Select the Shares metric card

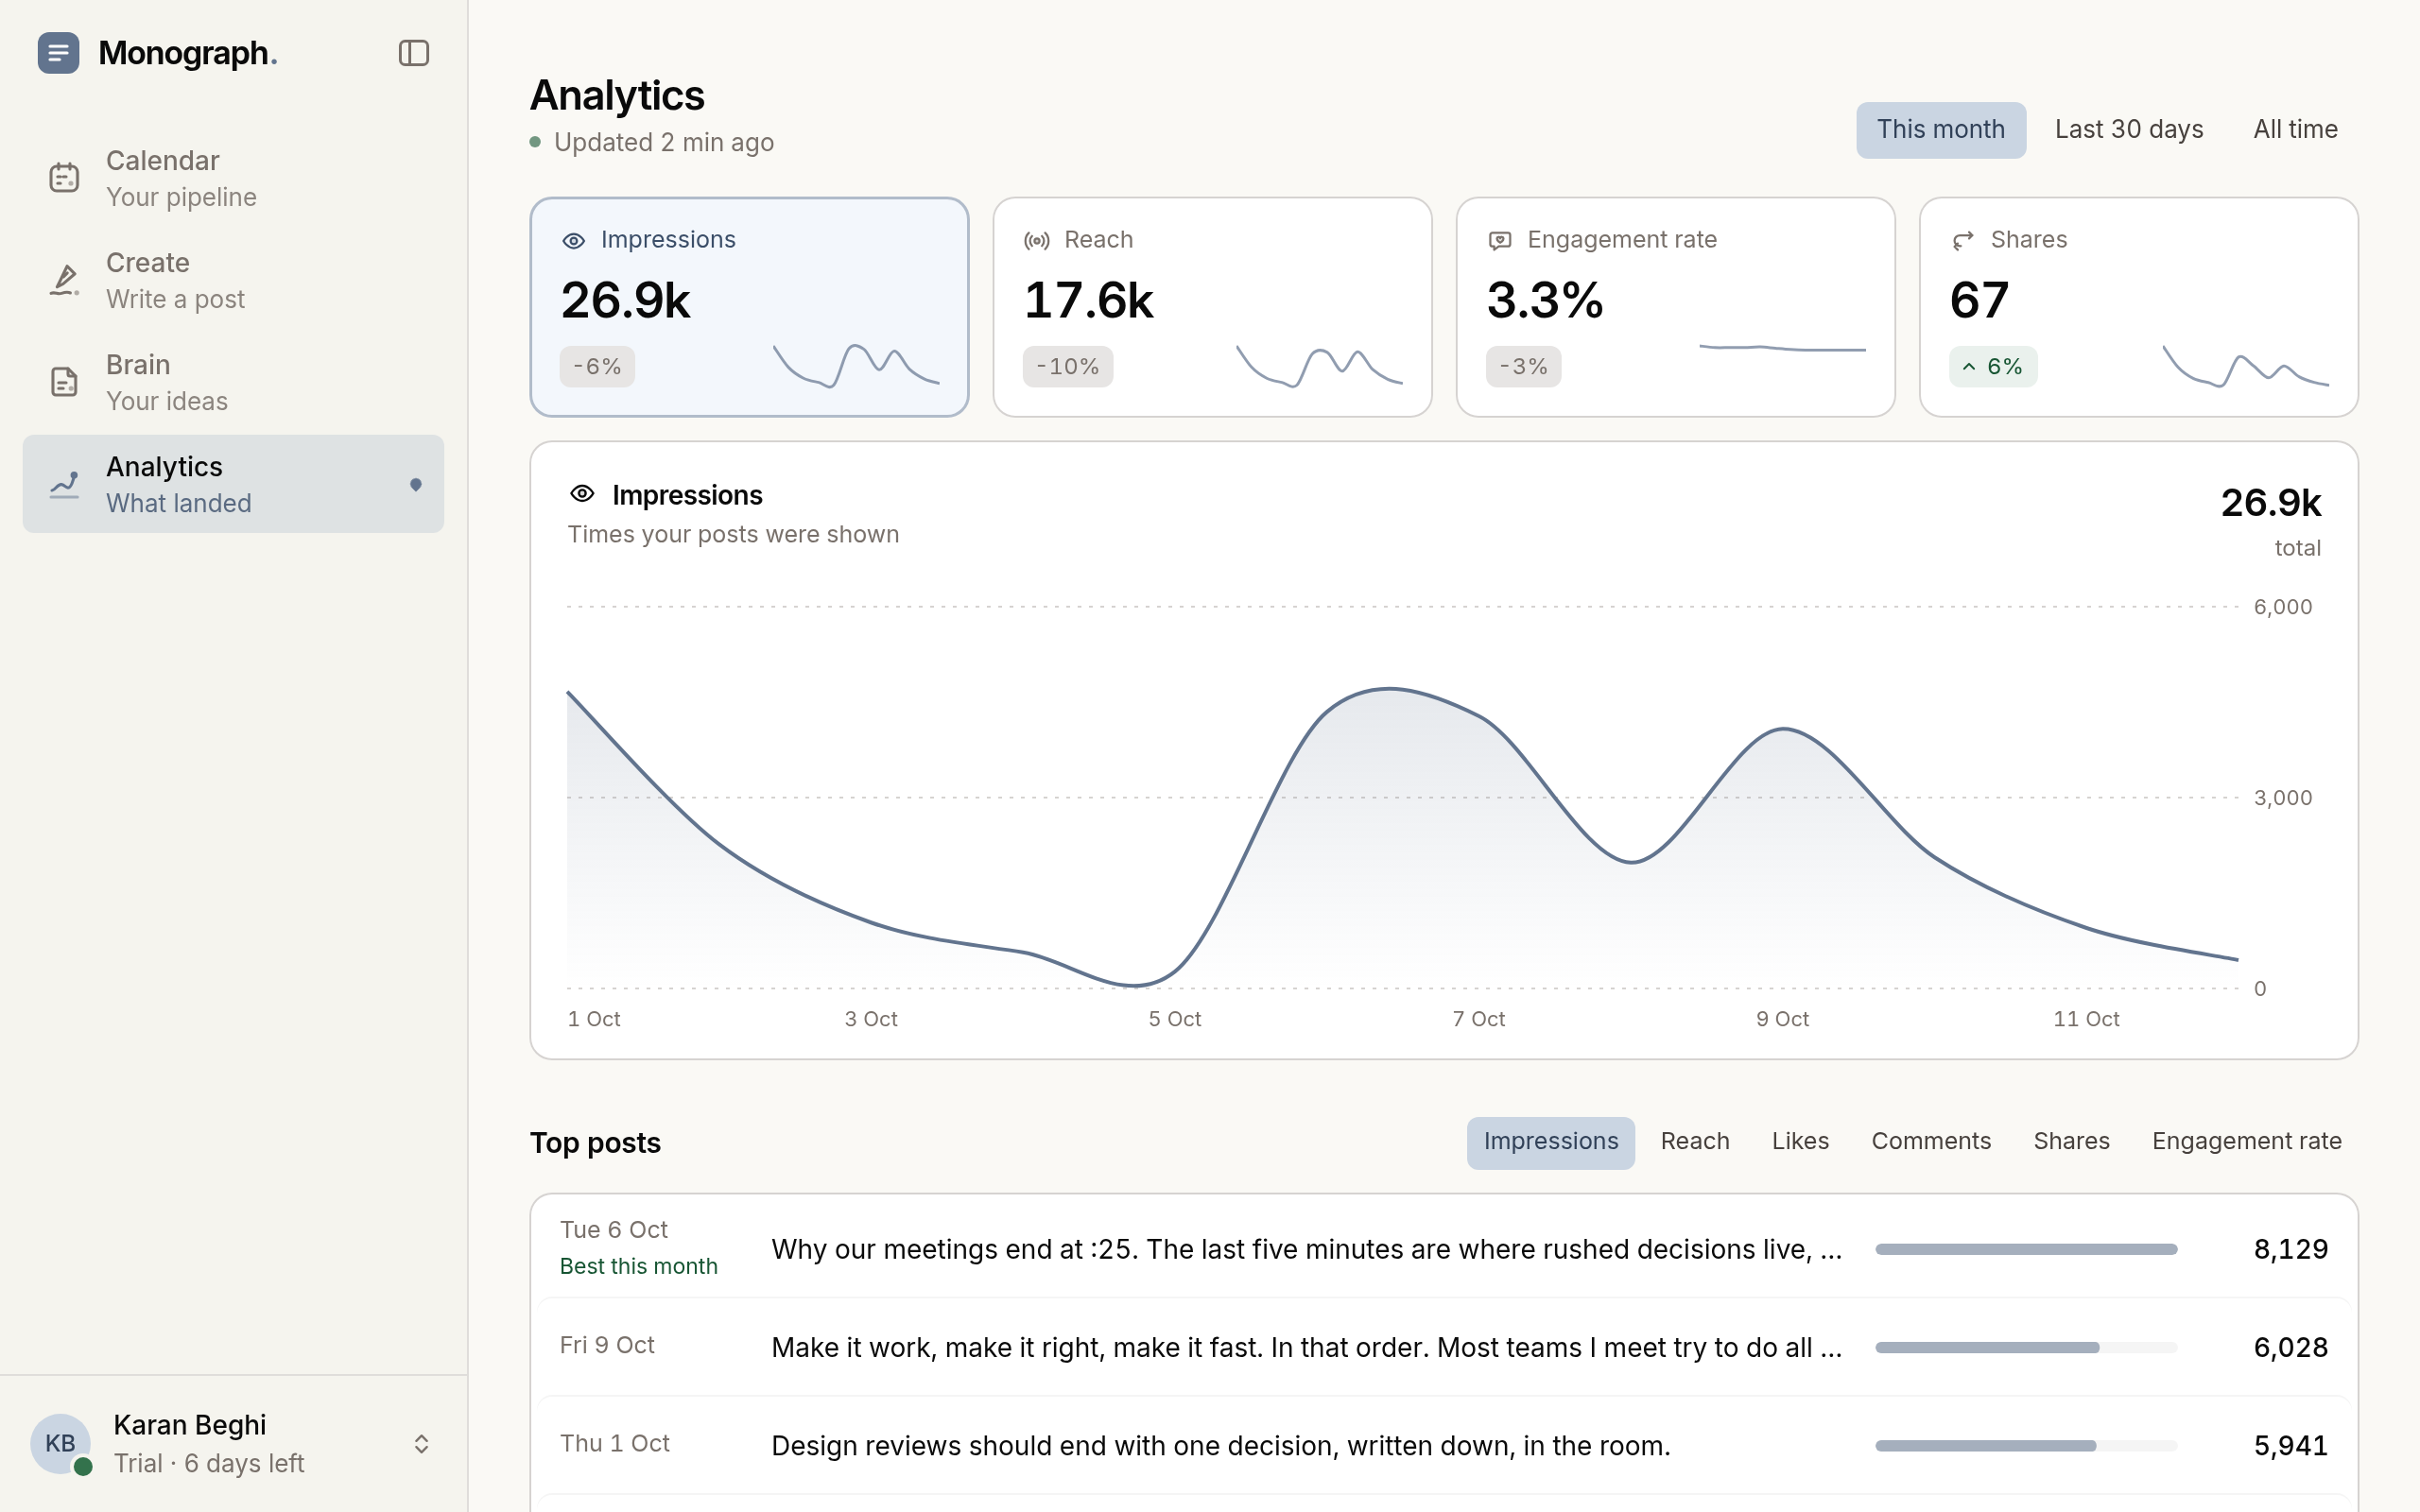pyautogui.click(x=2138, y=307)
